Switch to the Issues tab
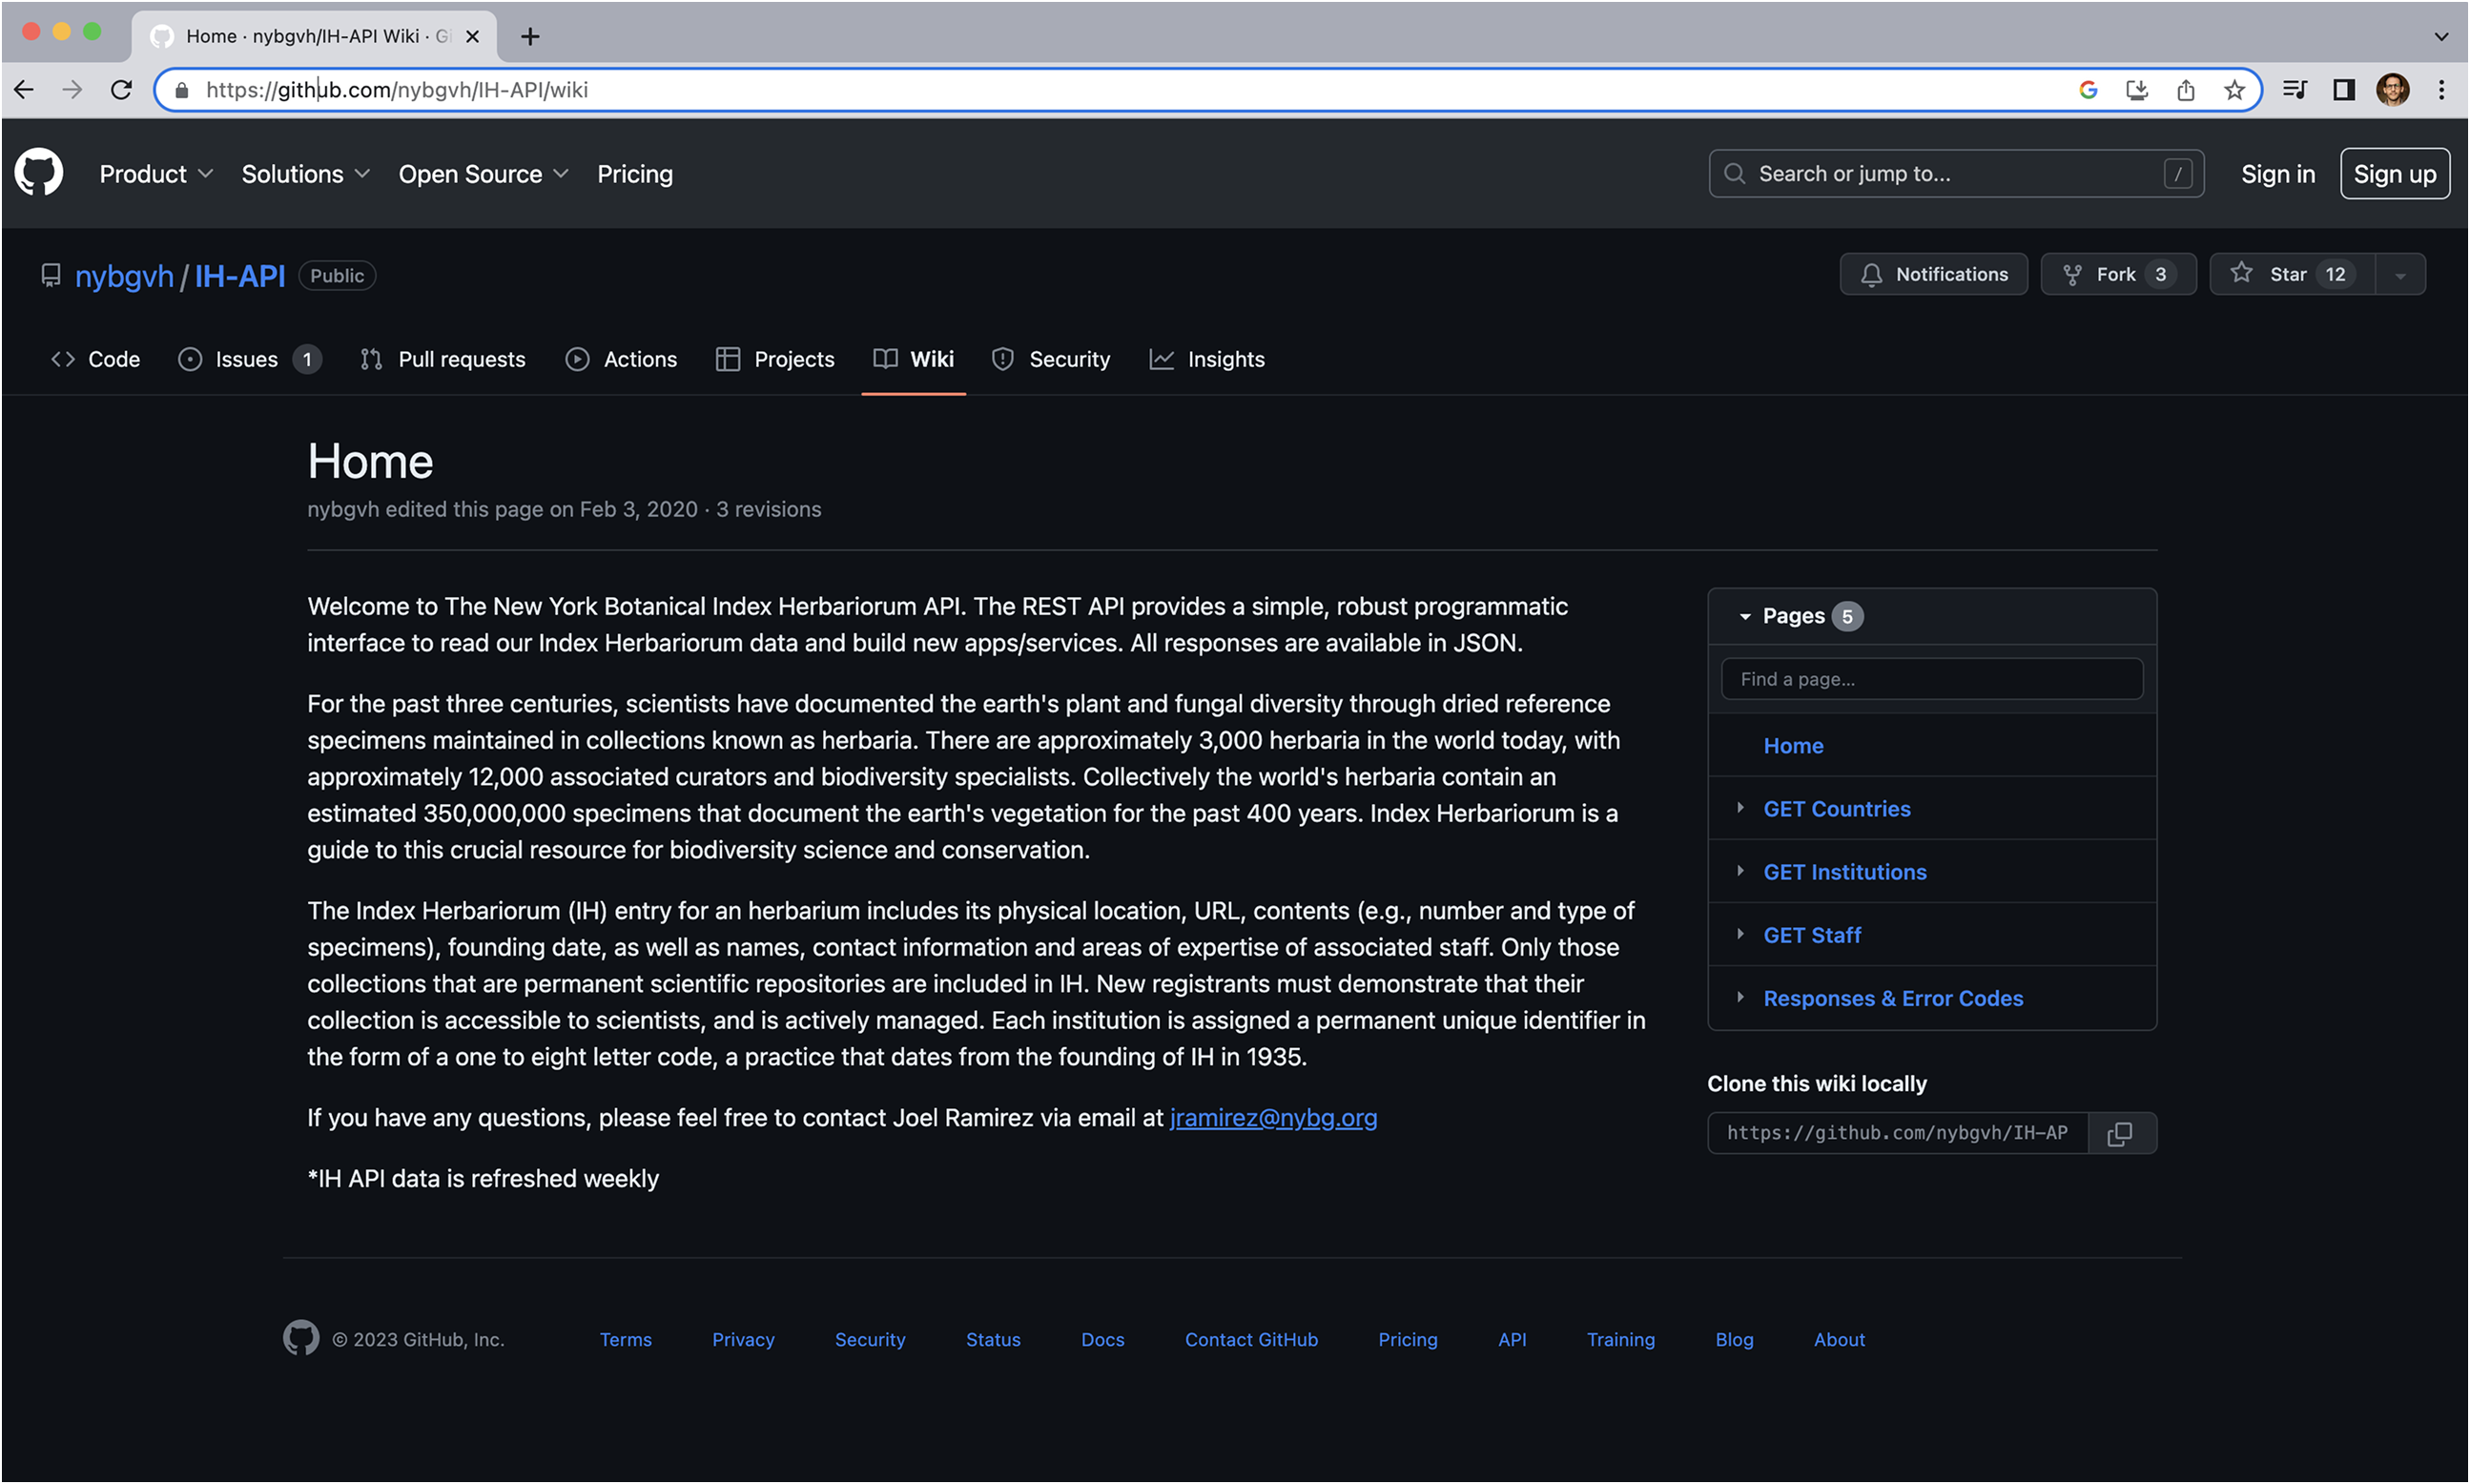Viewport: 2470px width, 1484px height. click(247, 359)
